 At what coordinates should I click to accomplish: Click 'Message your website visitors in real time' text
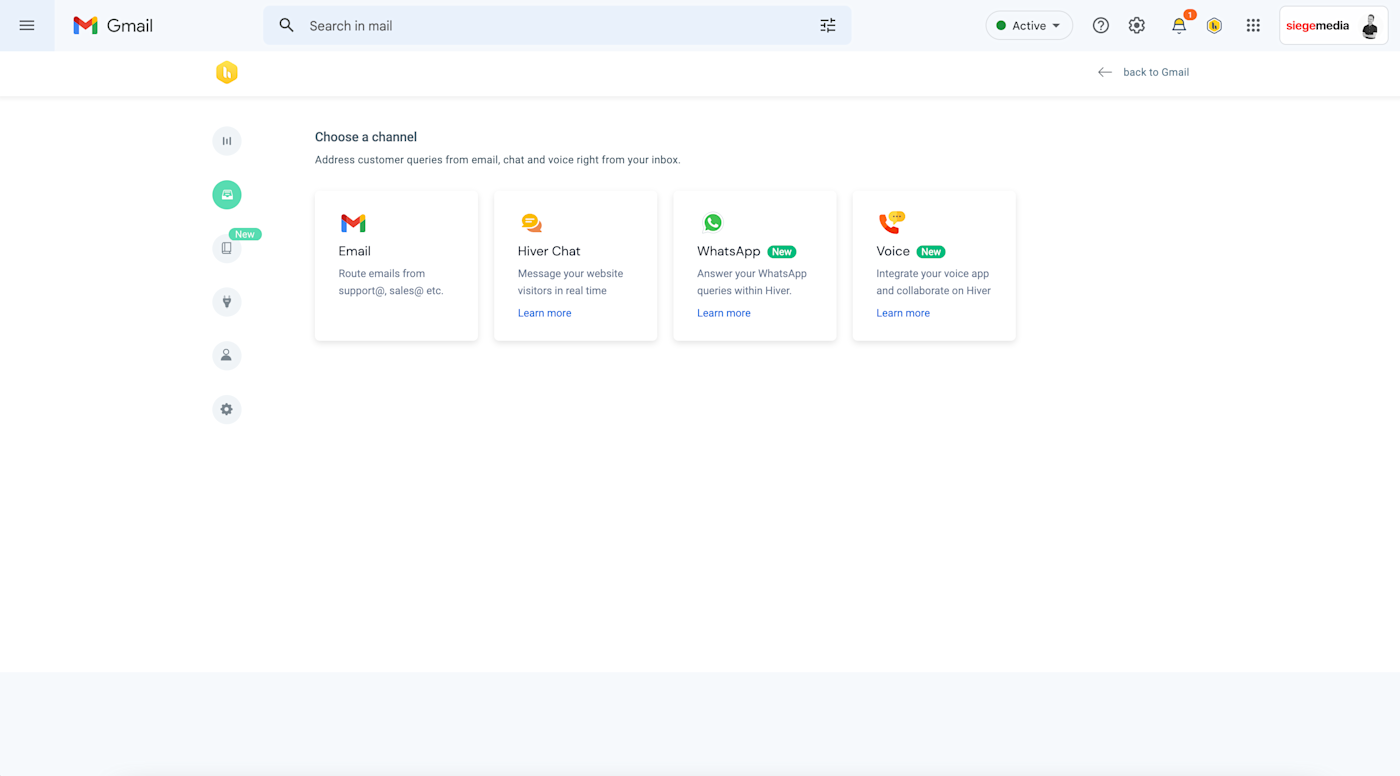570,282
